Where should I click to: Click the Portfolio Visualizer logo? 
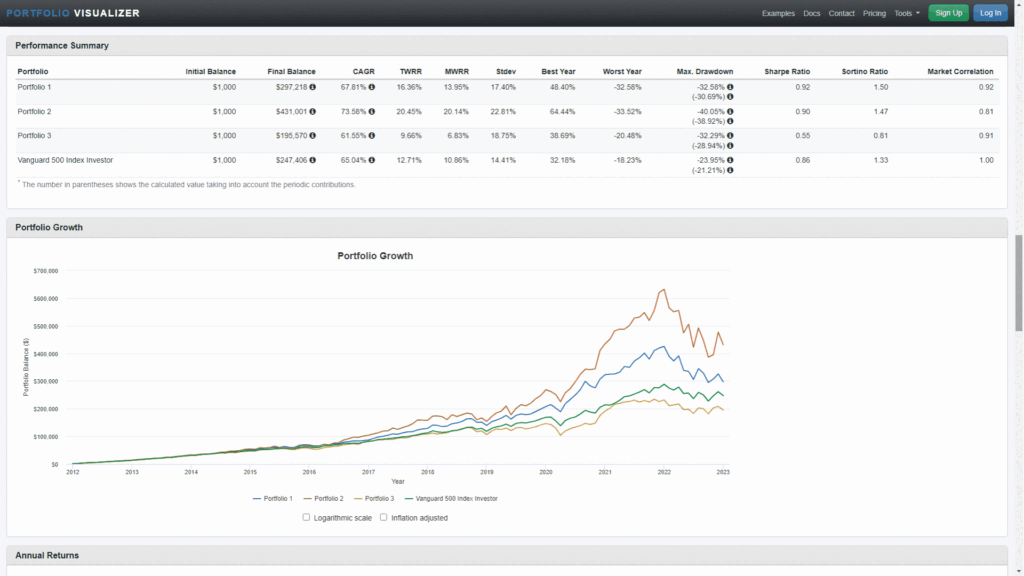73,13
